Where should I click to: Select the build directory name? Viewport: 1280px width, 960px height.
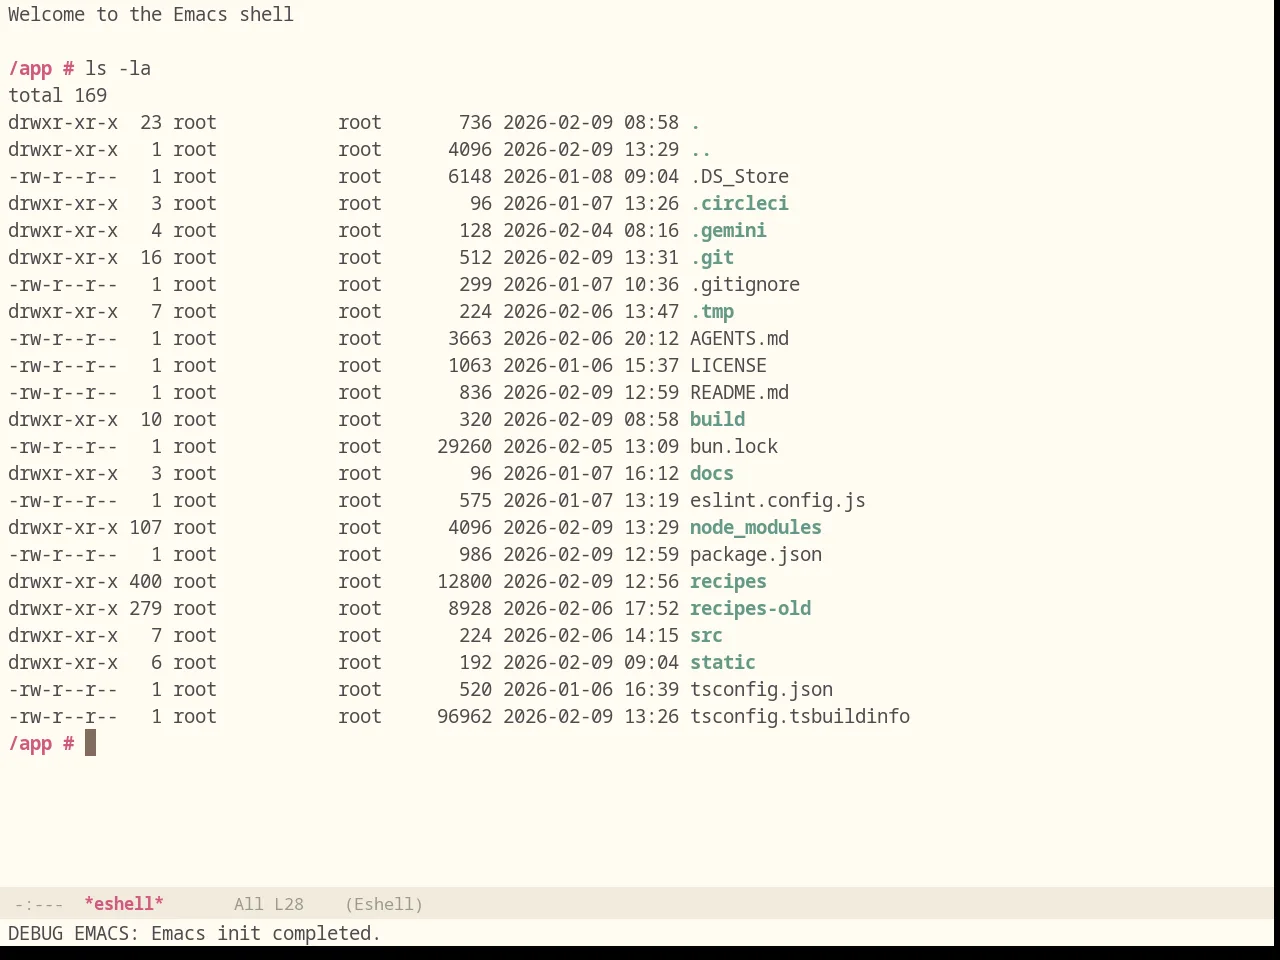(717, 419)
